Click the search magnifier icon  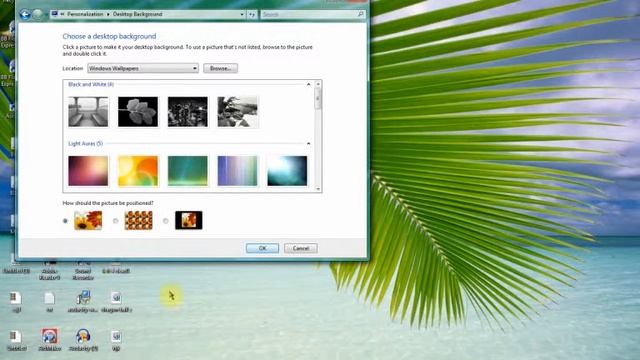[360, 14]
